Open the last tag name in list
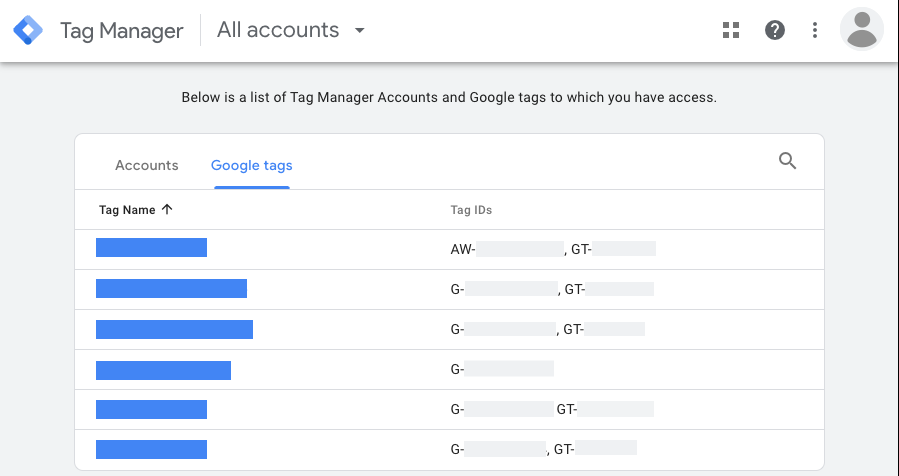The height and width of the screenshot is (476, 899). (151, 449)
